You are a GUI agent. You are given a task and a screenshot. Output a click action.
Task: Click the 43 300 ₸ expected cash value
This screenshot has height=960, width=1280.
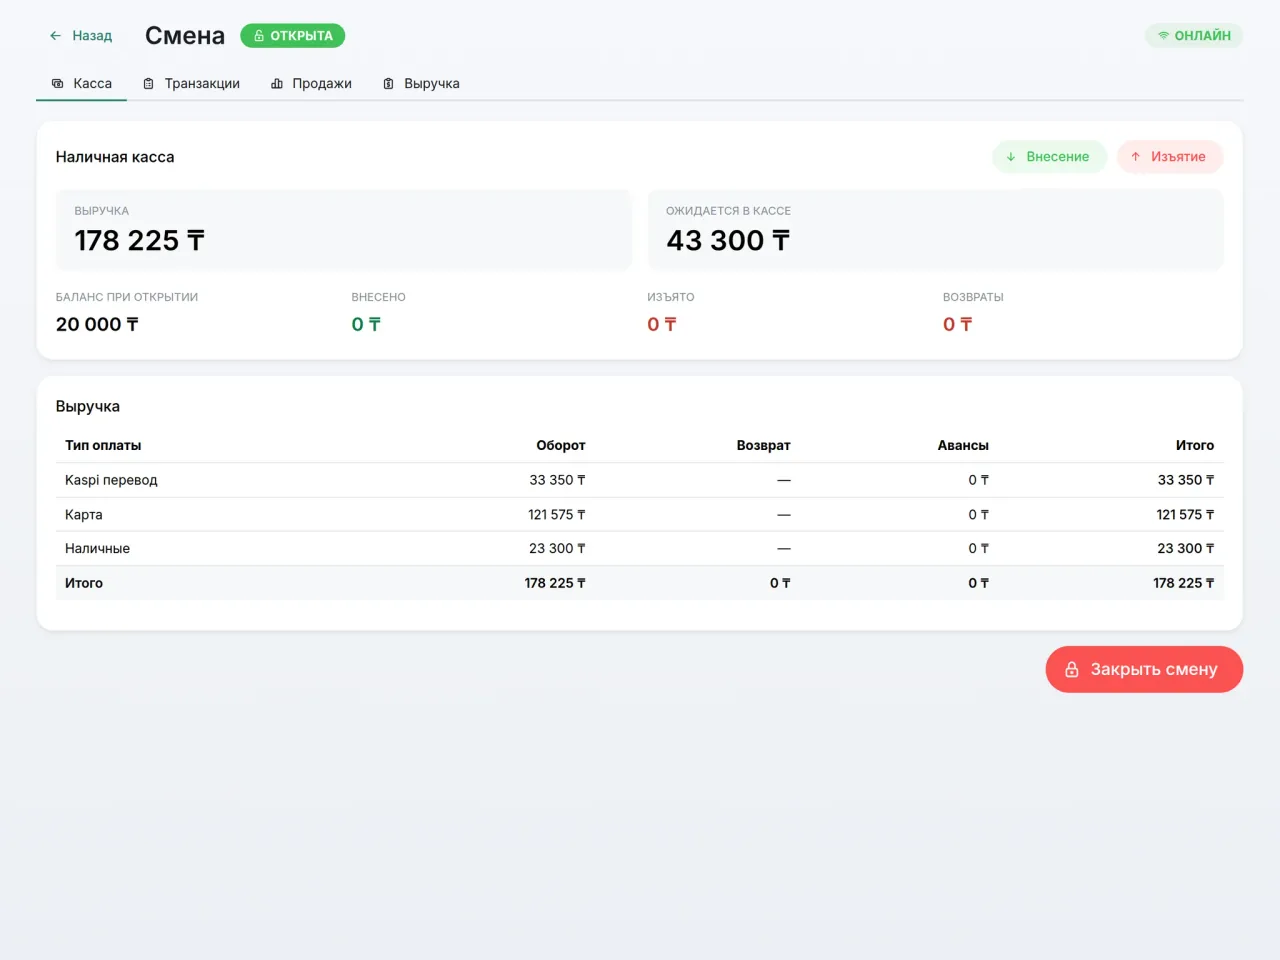tap(728, 241)
